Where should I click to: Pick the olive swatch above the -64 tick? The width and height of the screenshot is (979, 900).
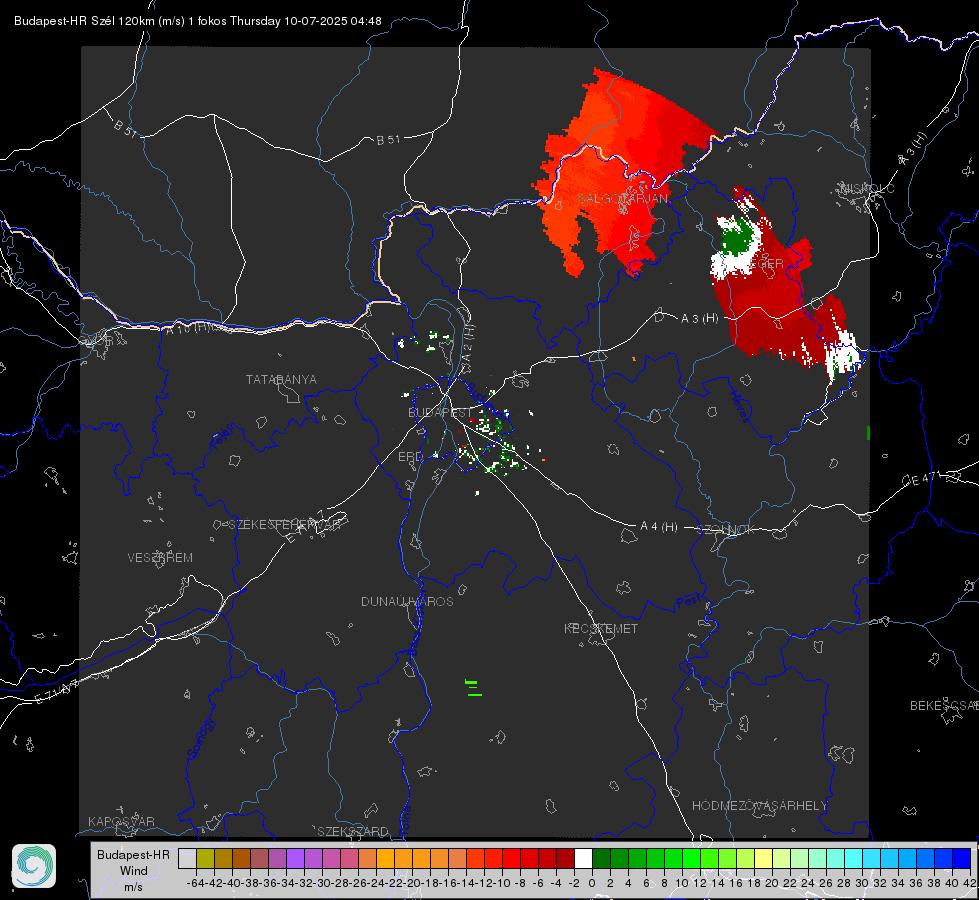(x=205, y=858)
